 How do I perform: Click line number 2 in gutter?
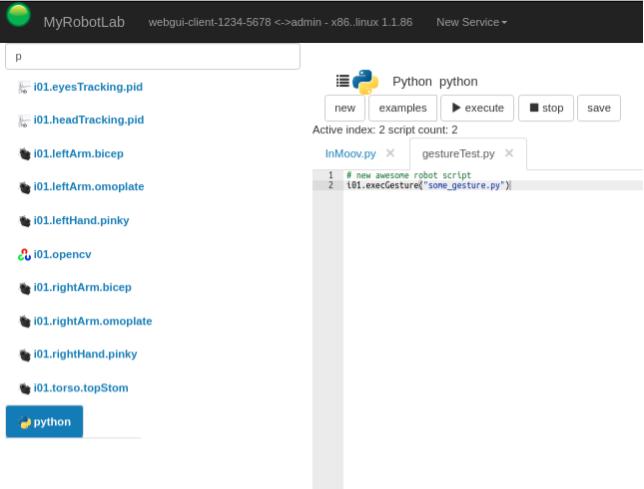331,185
